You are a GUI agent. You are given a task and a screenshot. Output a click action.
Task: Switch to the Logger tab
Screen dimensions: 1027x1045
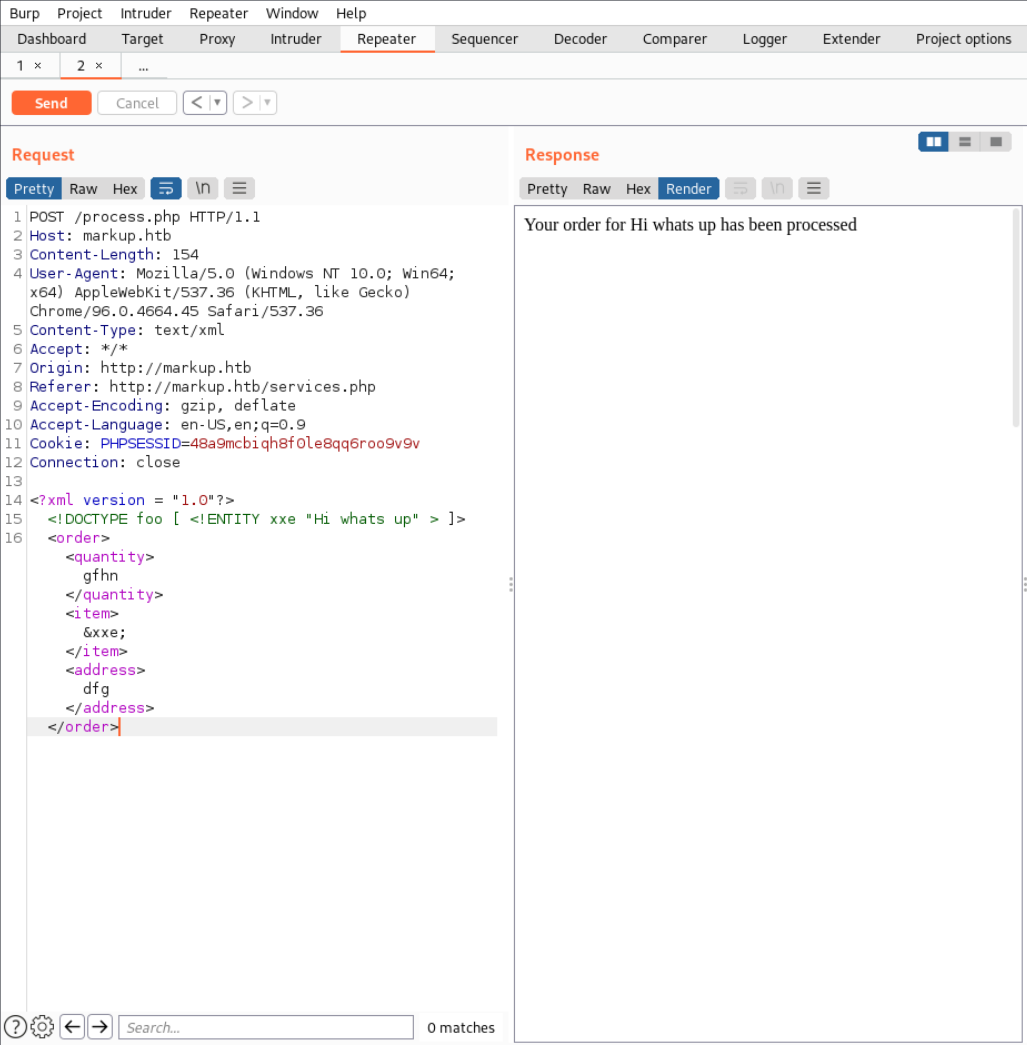click(765, 39)
